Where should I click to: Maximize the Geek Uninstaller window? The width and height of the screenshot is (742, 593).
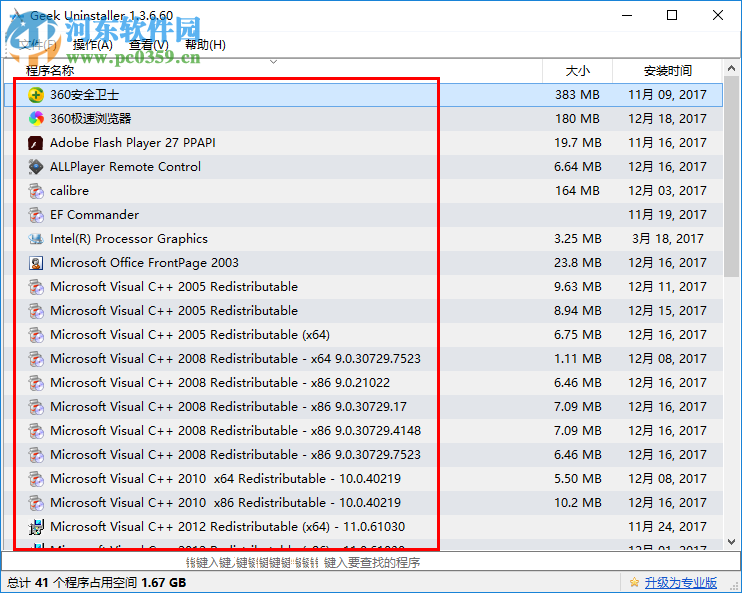tap(672, 16)
